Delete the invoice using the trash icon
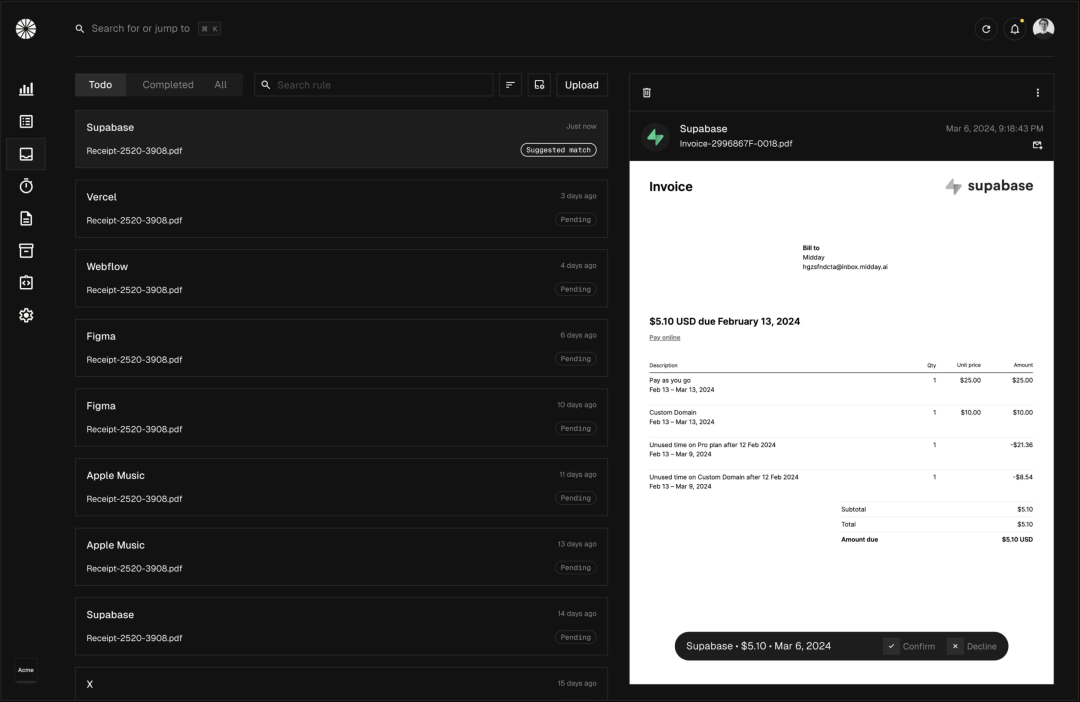 point(646,91)
